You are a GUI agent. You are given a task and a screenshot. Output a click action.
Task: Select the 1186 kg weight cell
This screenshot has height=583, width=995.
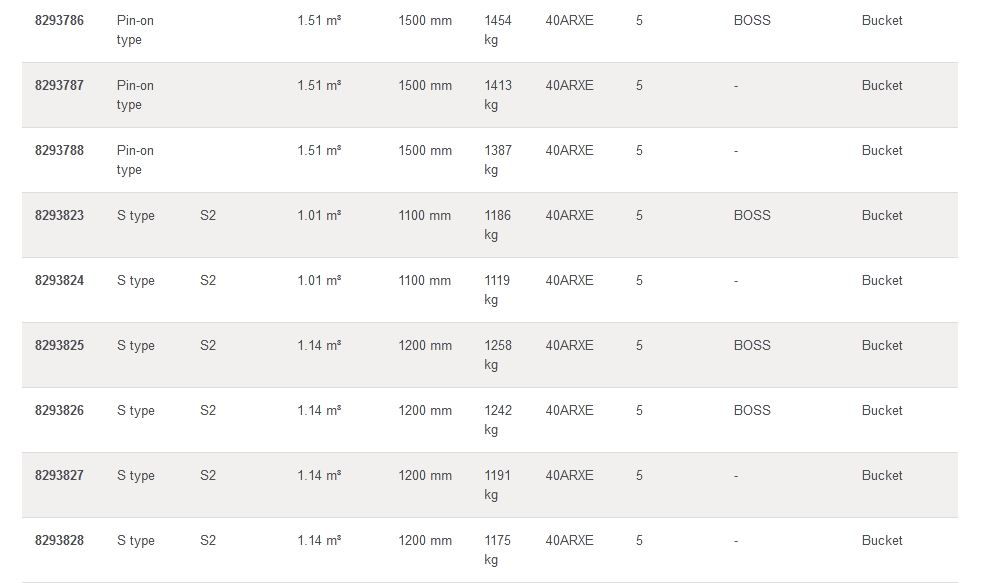pyautogui.click(x=497, y=225)
